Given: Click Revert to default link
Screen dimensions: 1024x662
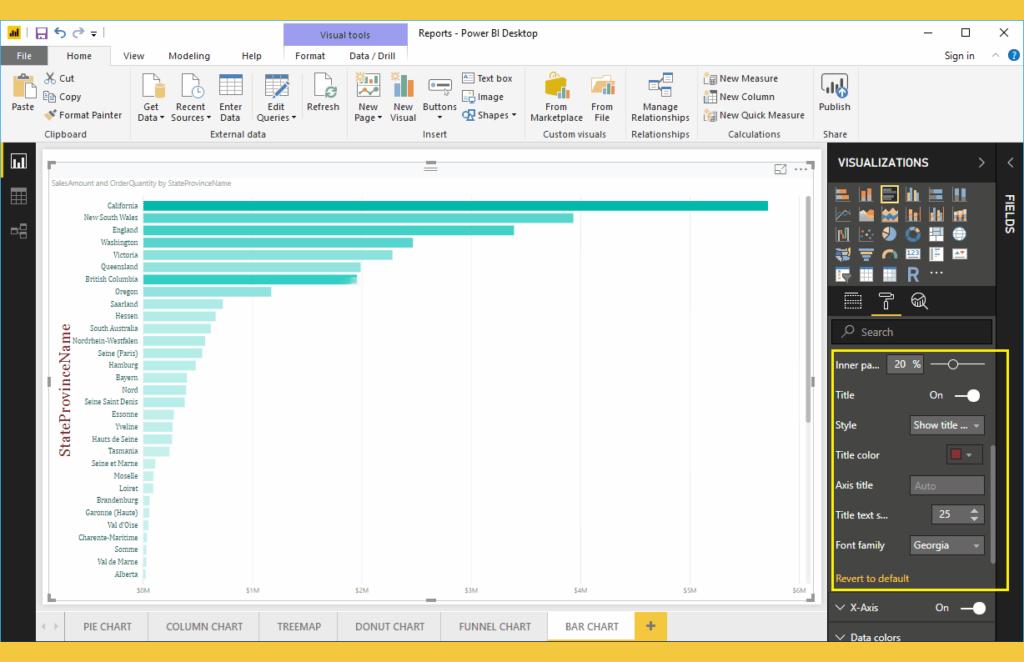Looking at the screenshot, I should [872, 578].
